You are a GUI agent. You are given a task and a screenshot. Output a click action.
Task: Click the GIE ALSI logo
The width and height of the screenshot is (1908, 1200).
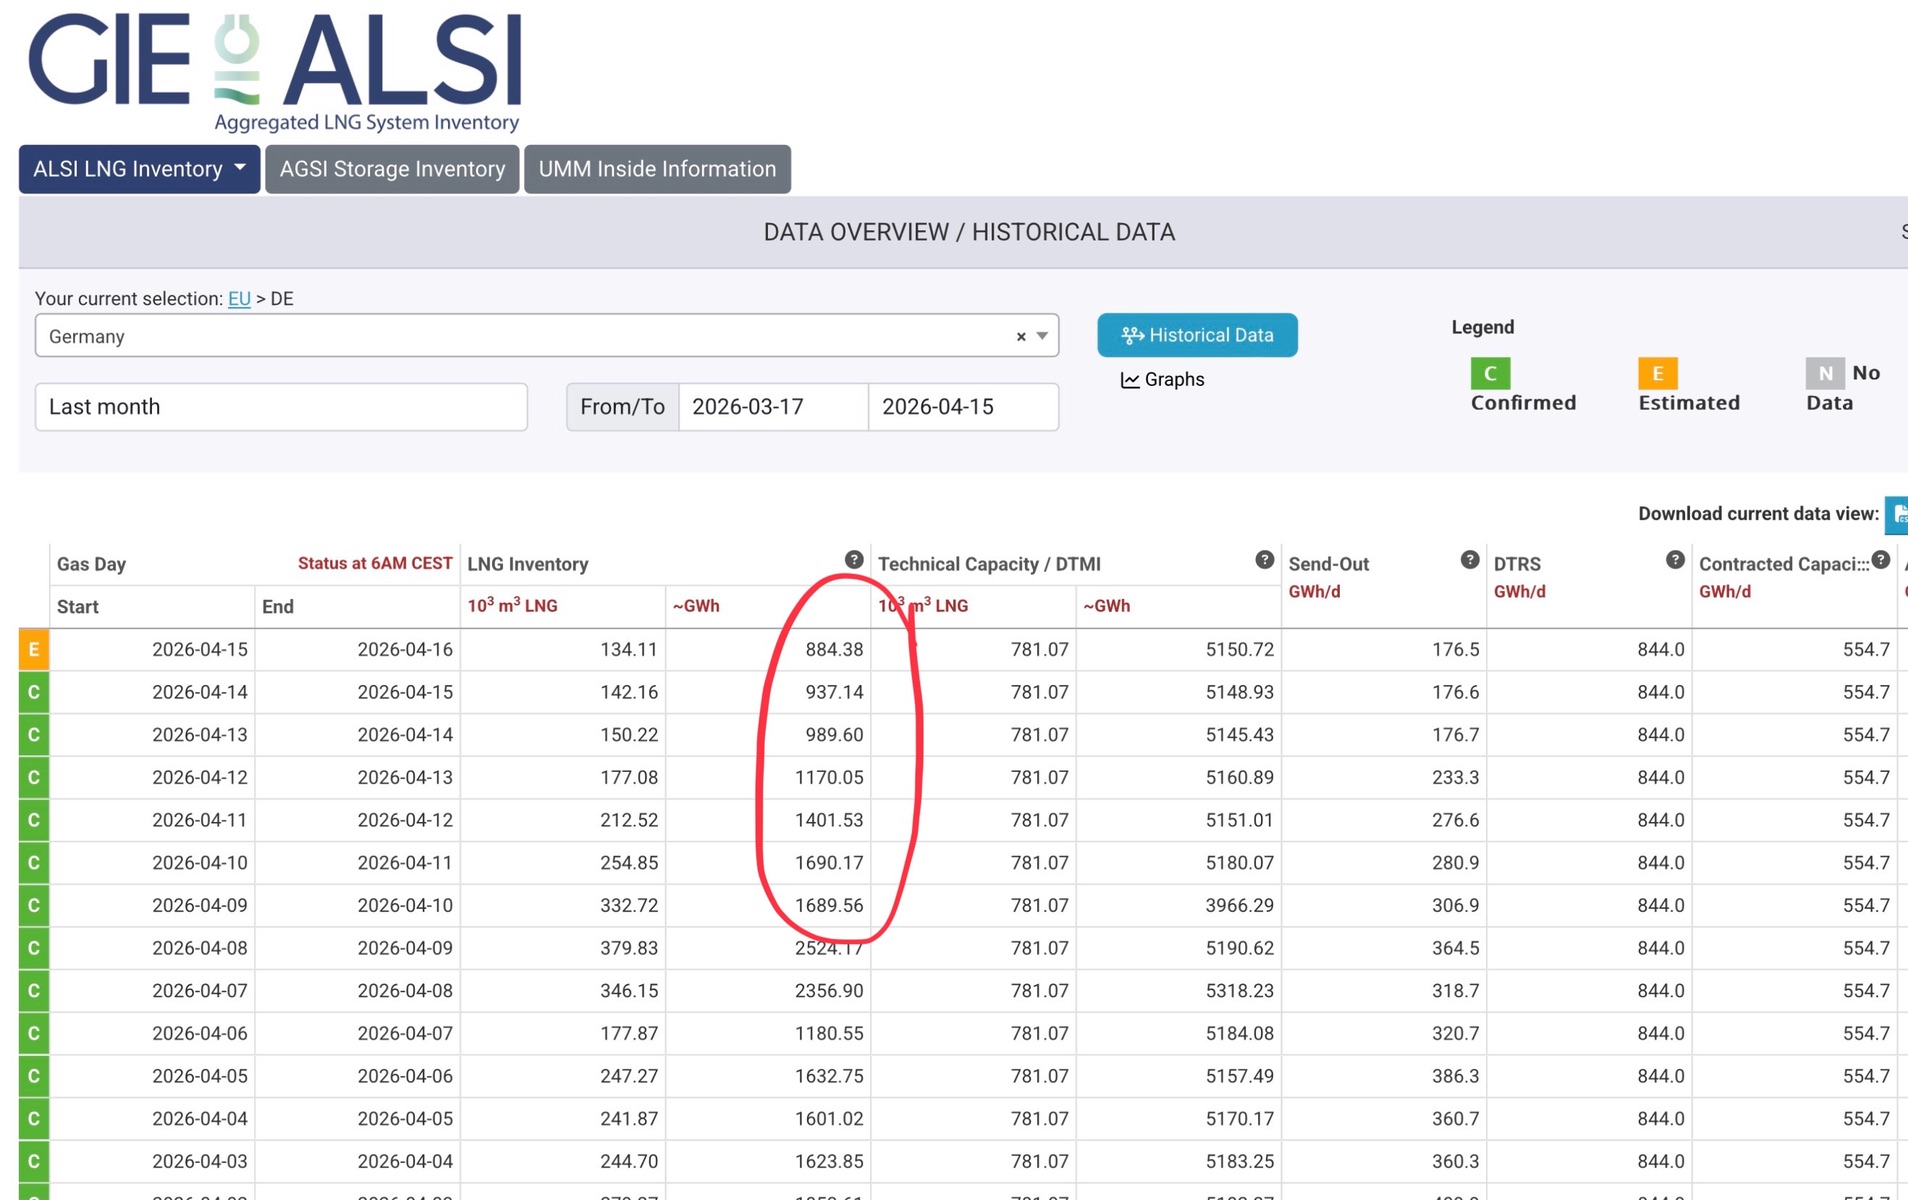[275, 72]
